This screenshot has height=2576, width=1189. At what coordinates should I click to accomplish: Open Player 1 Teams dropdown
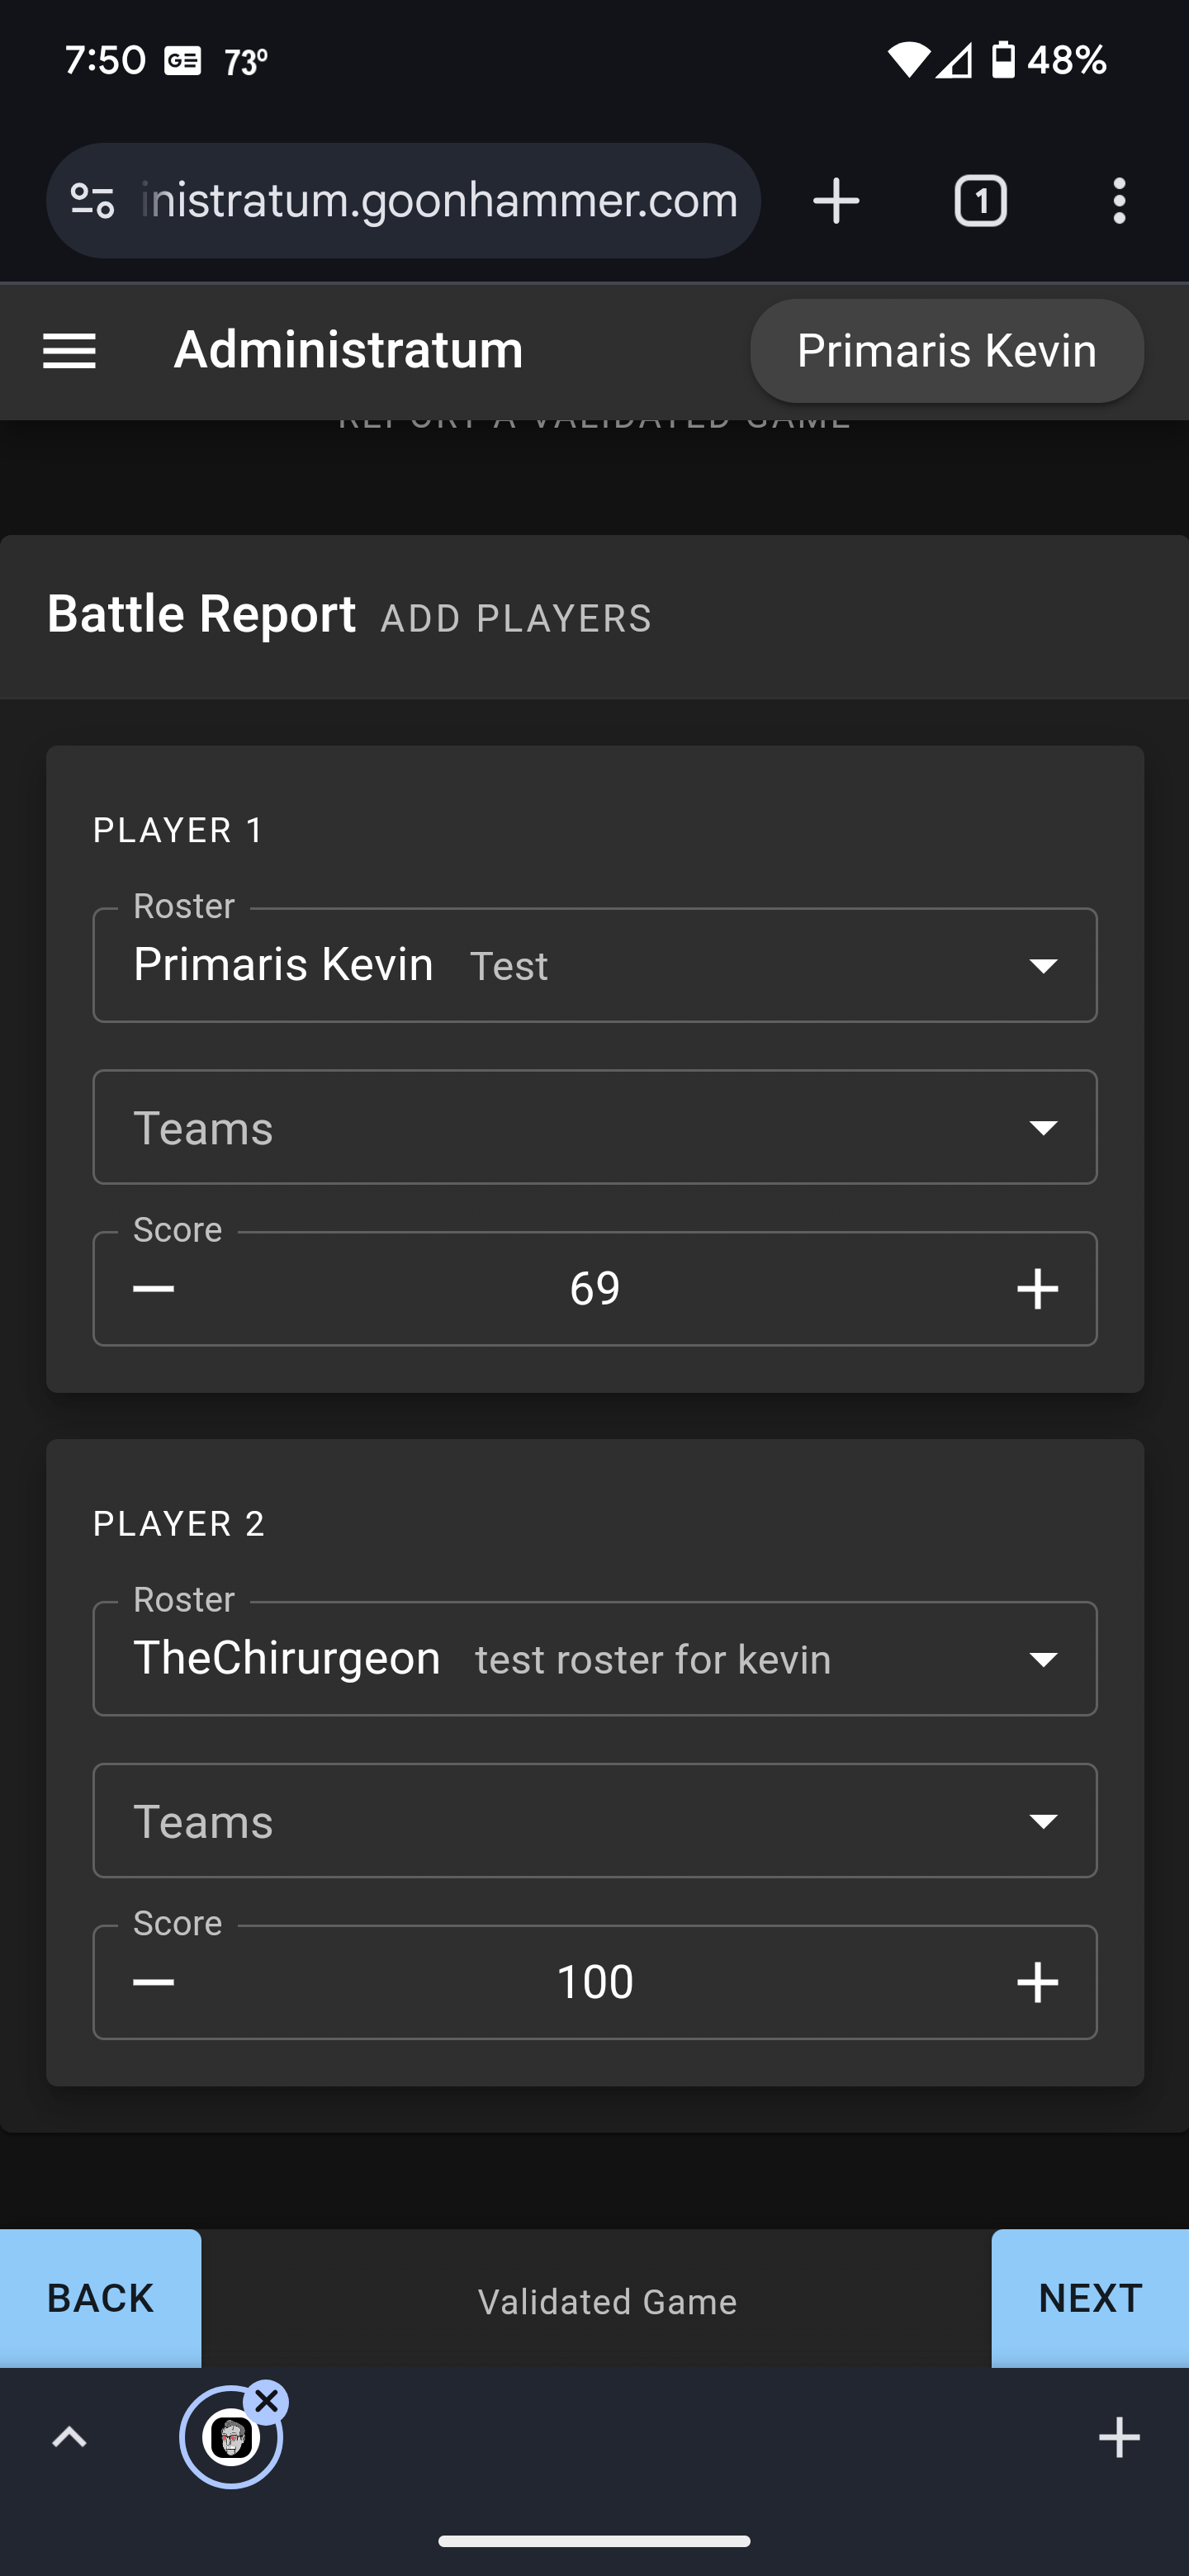(1043, 1128)
